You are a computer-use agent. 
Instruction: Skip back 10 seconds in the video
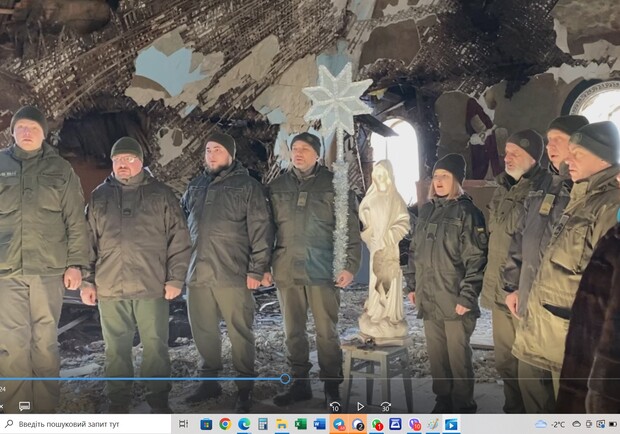pos(335,406)
